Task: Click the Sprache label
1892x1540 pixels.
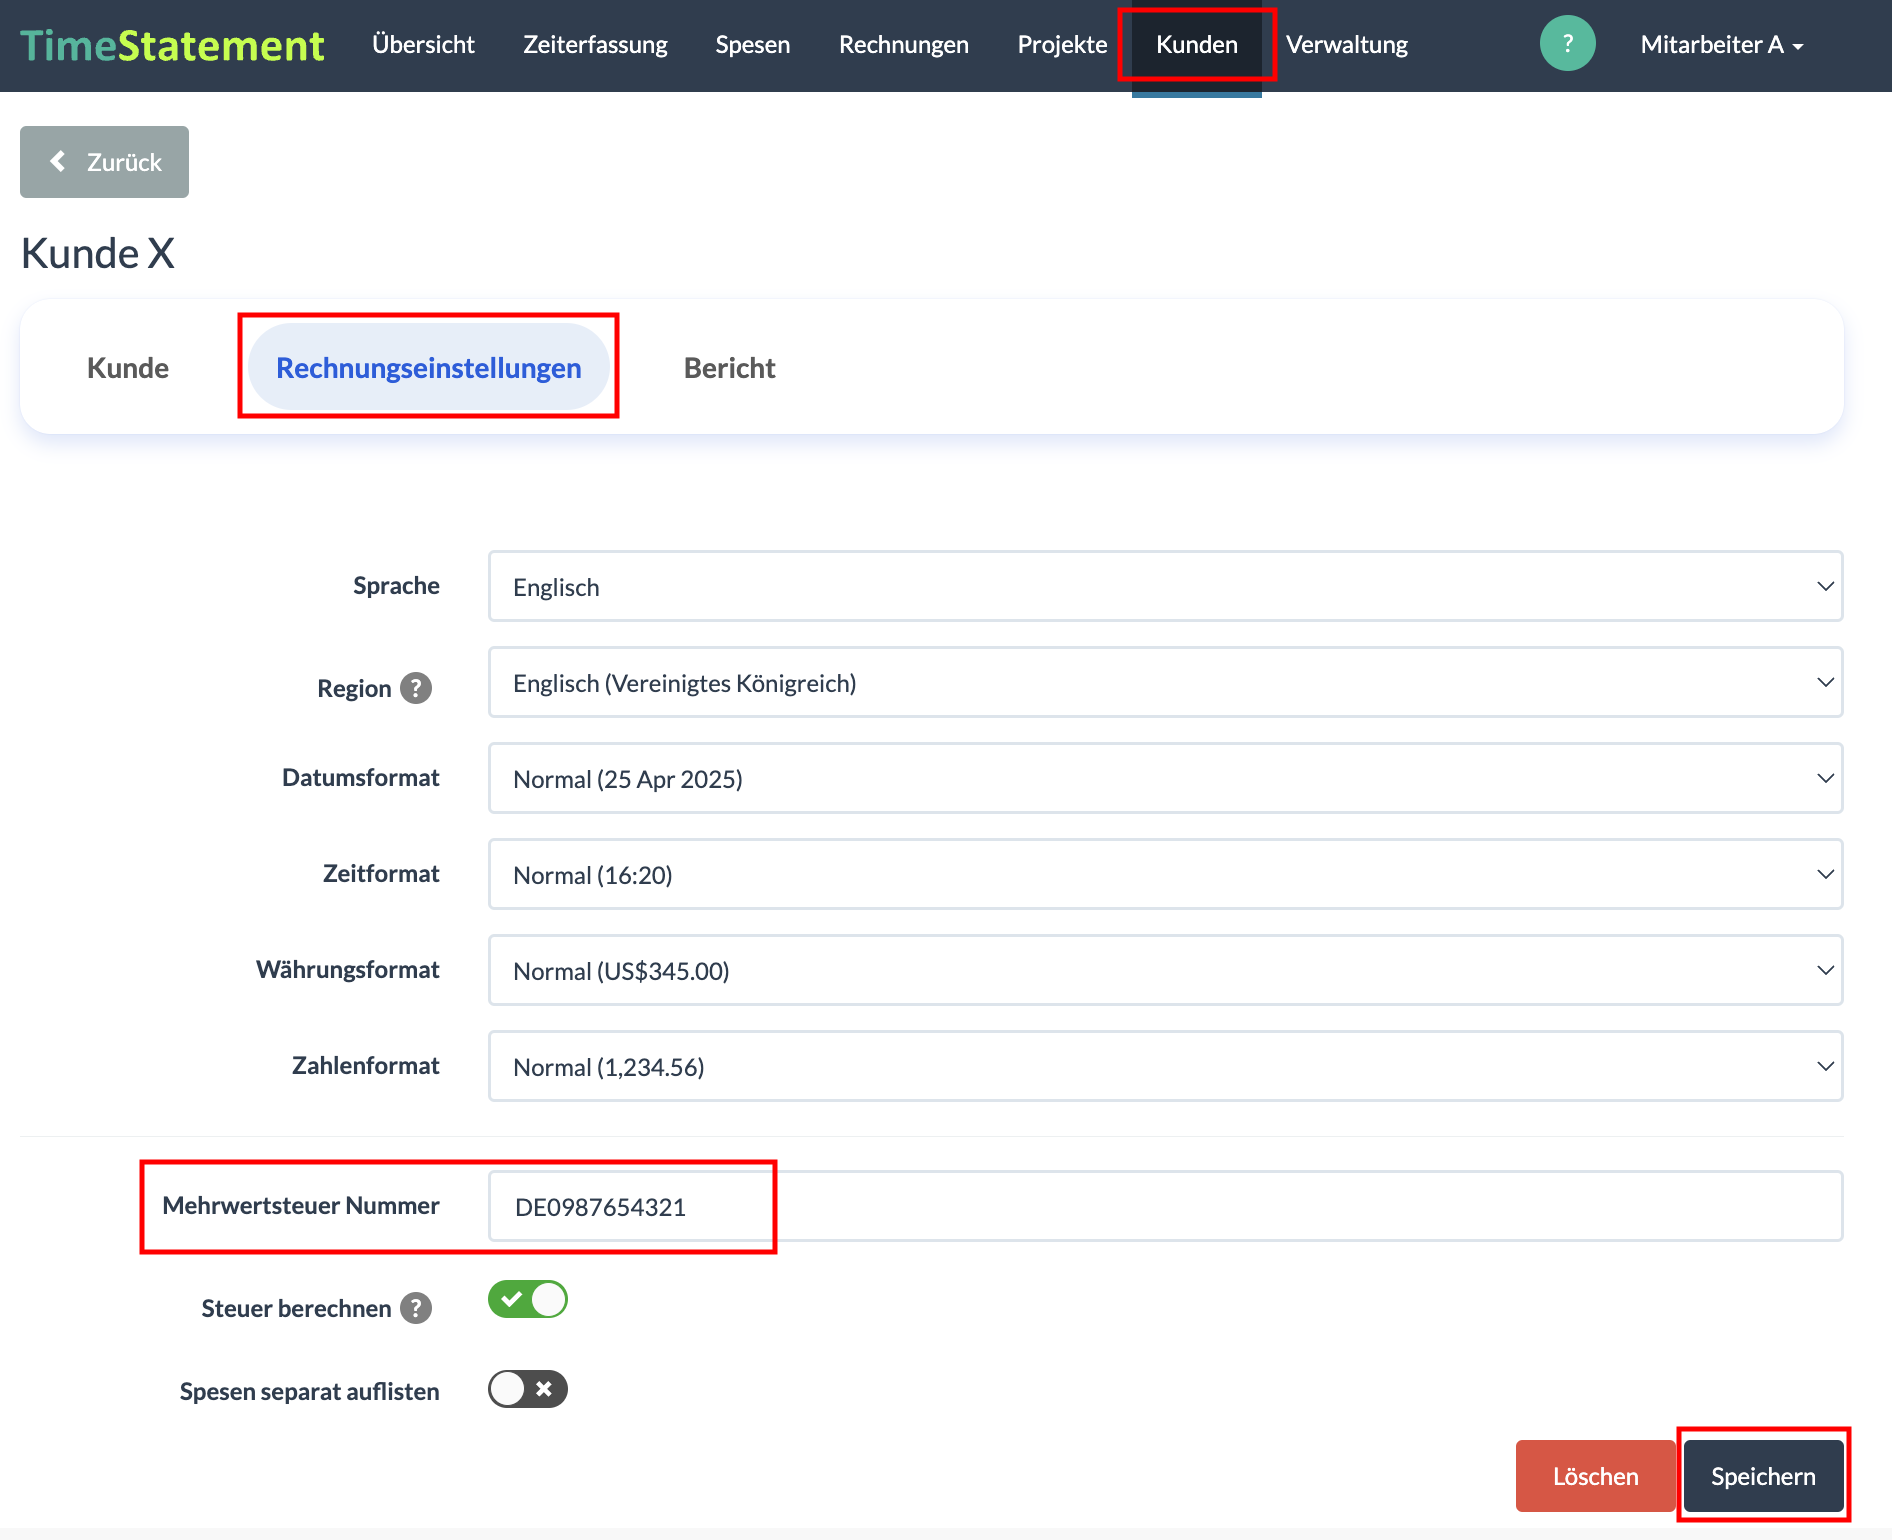Action: coord(396,586)
